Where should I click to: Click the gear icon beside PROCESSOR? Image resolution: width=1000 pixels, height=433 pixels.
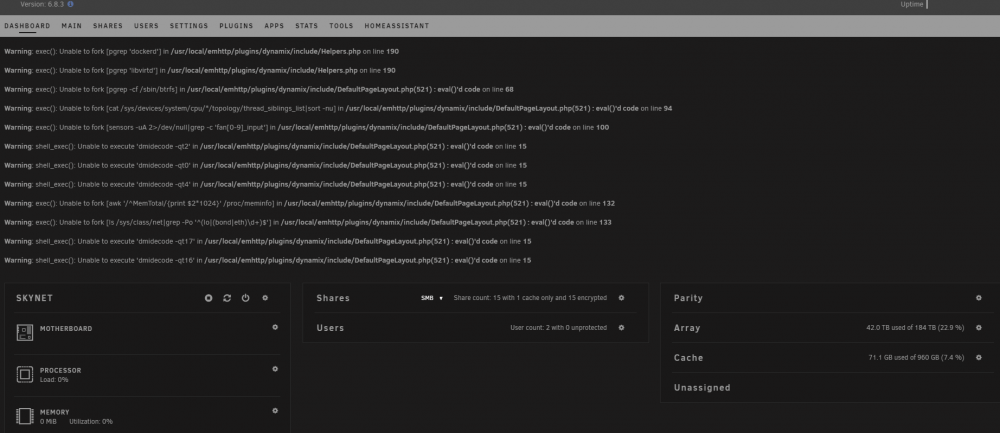pyautogui.click(x=275, y=369)
